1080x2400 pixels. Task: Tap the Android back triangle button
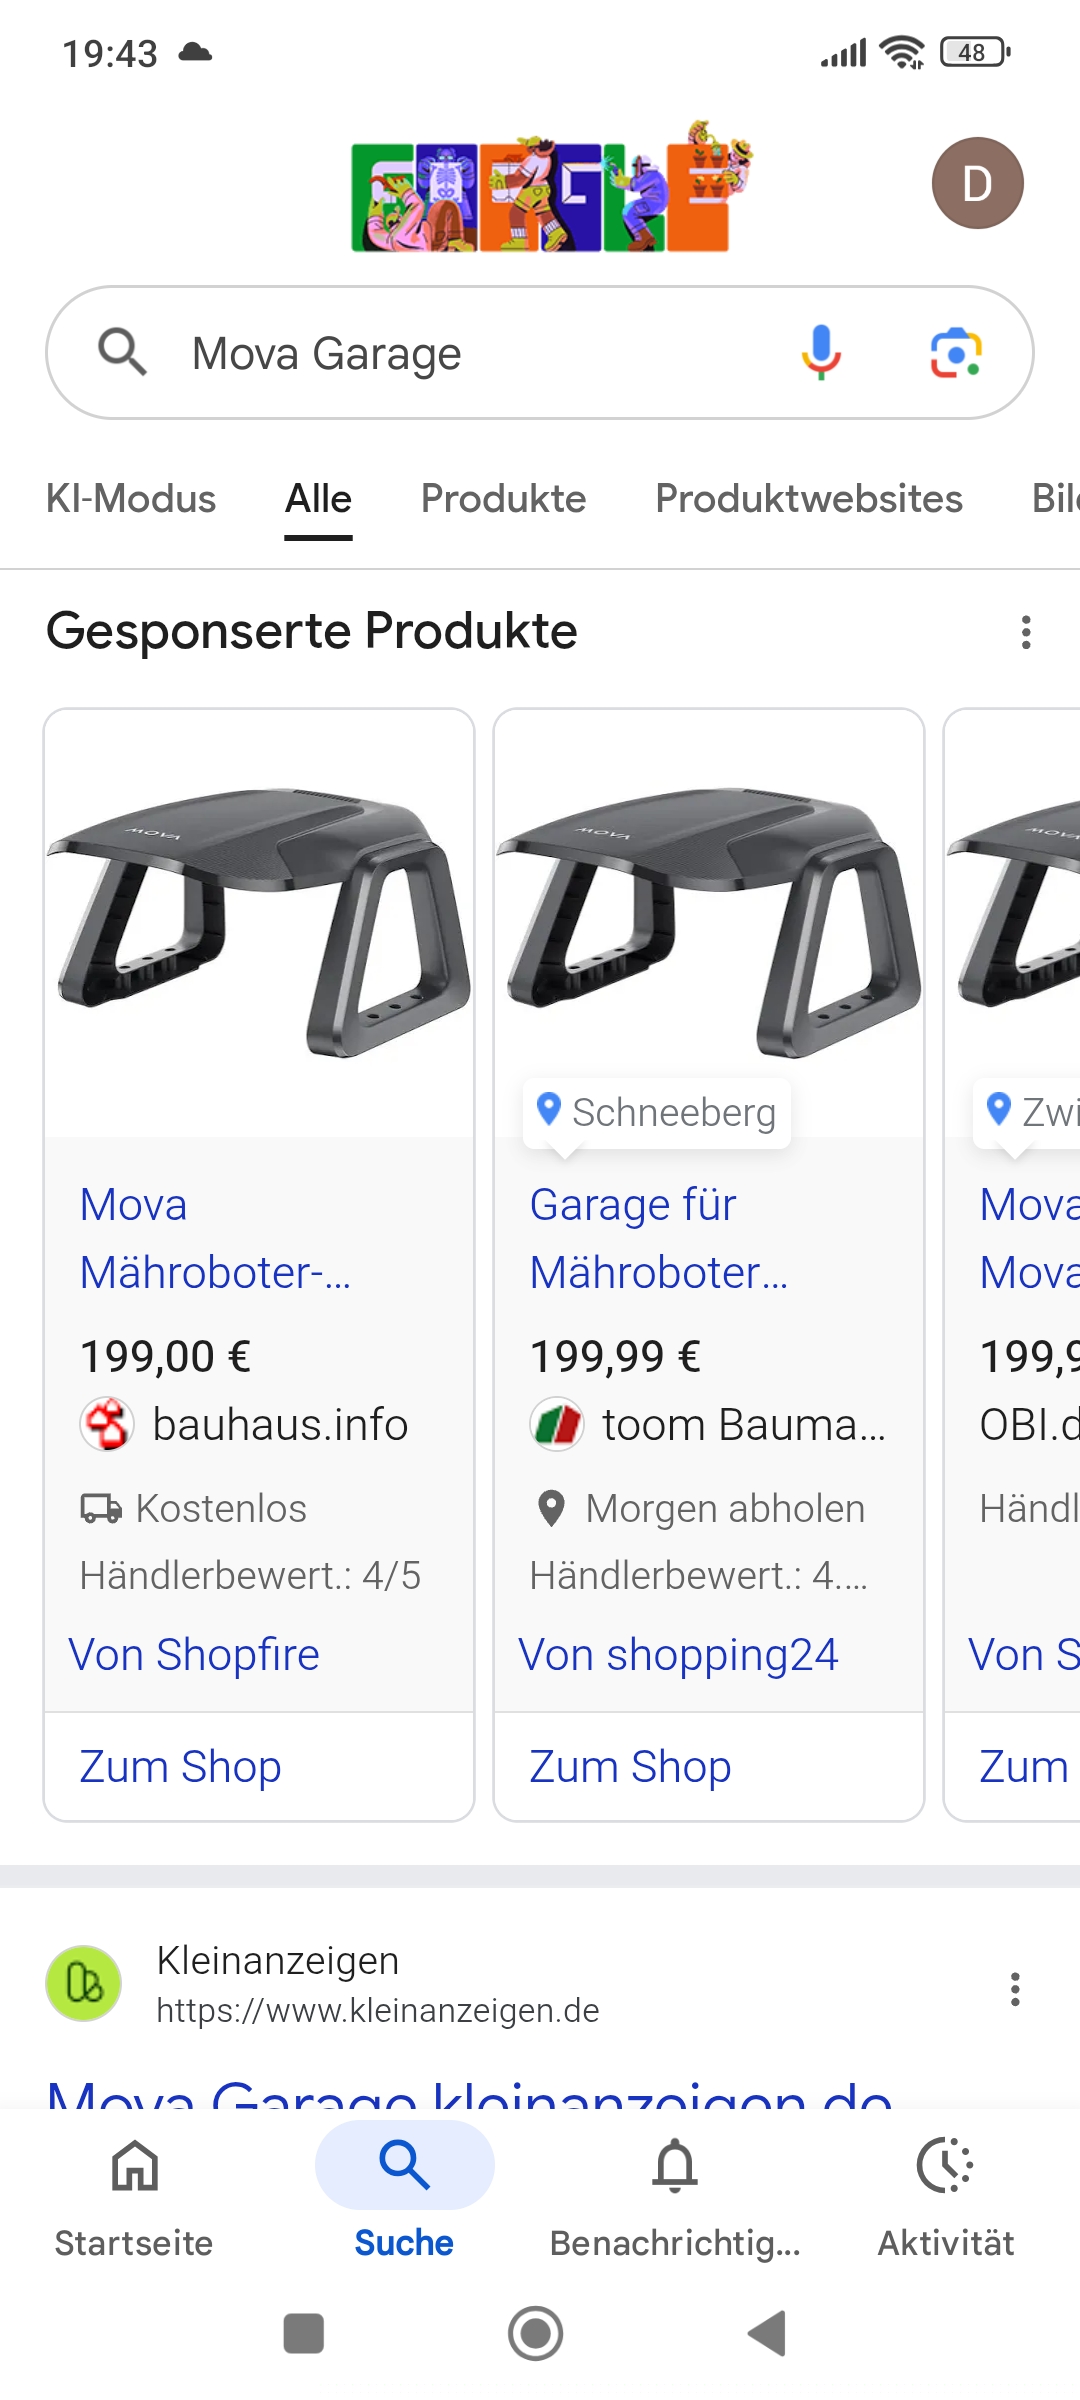(x=767, y=2334)
